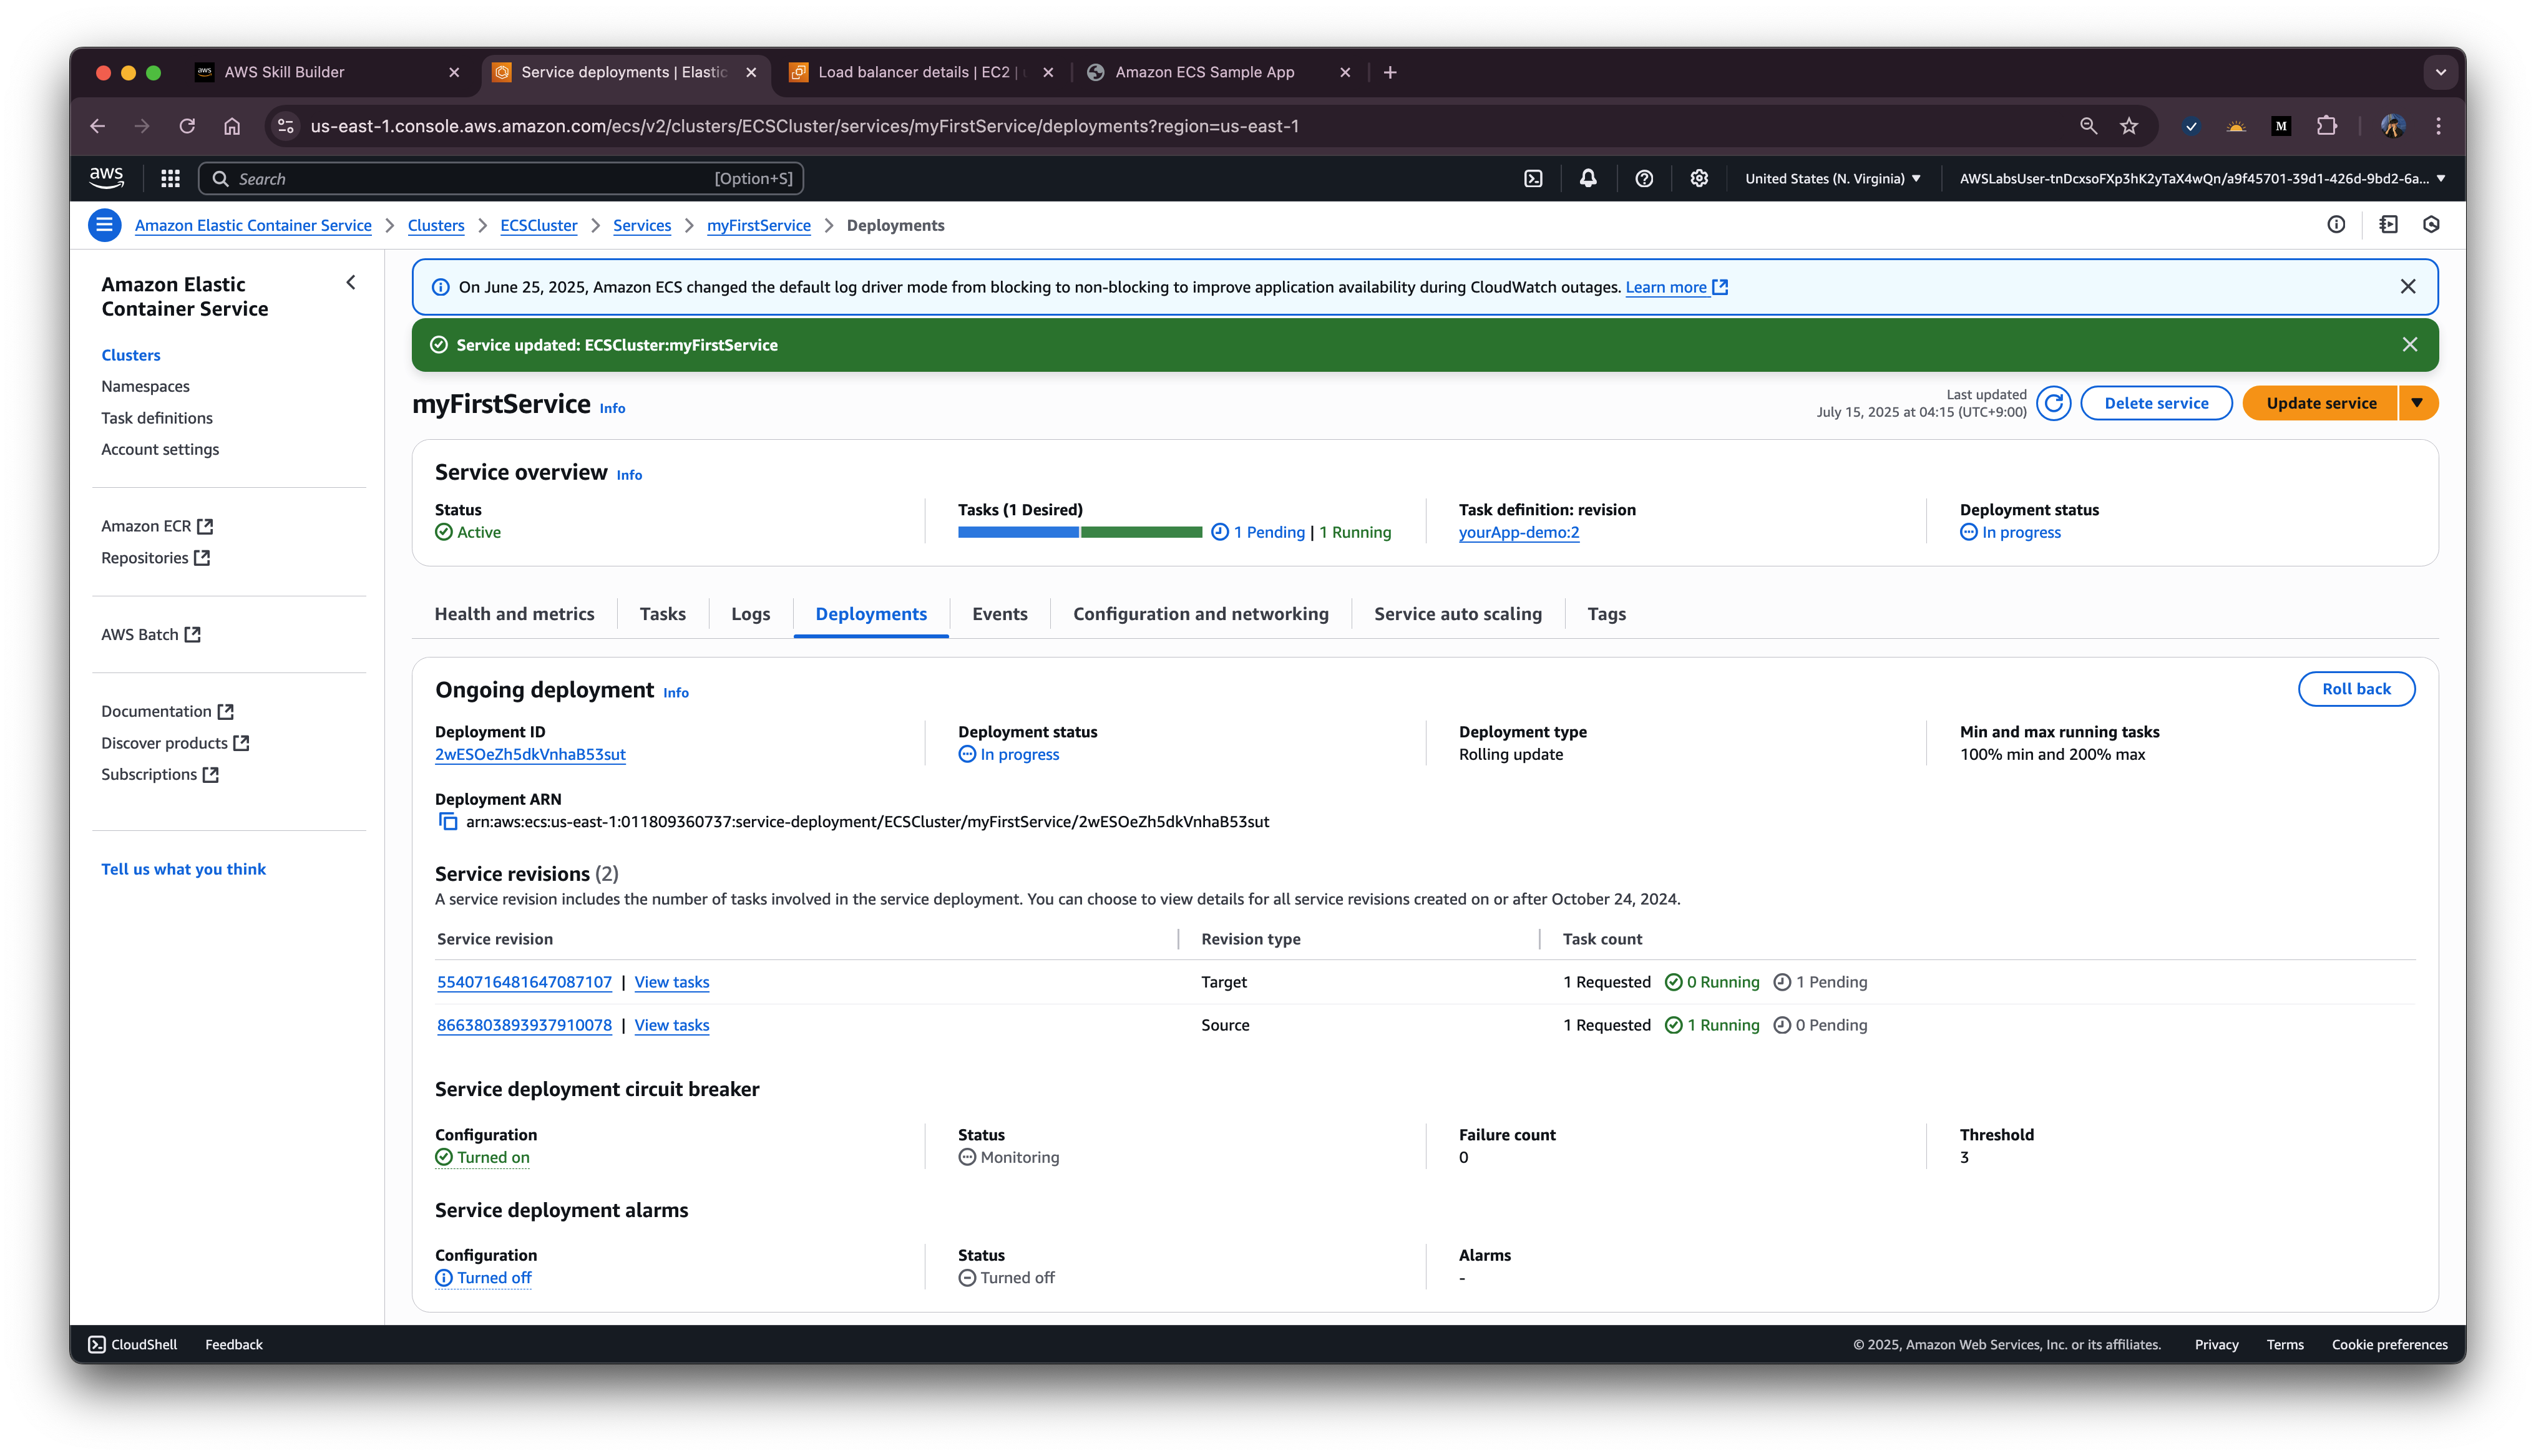Image resolution: width=2536 pixels, height=1456 pixels.
Task: Toggle the side navigation hamburger menu
Action: pyautogui.click(x=104, y=225)
